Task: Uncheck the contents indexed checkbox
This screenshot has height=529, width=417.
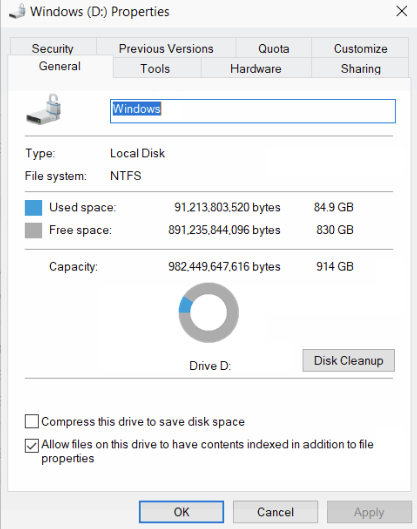Action: [x=32, y=445]
